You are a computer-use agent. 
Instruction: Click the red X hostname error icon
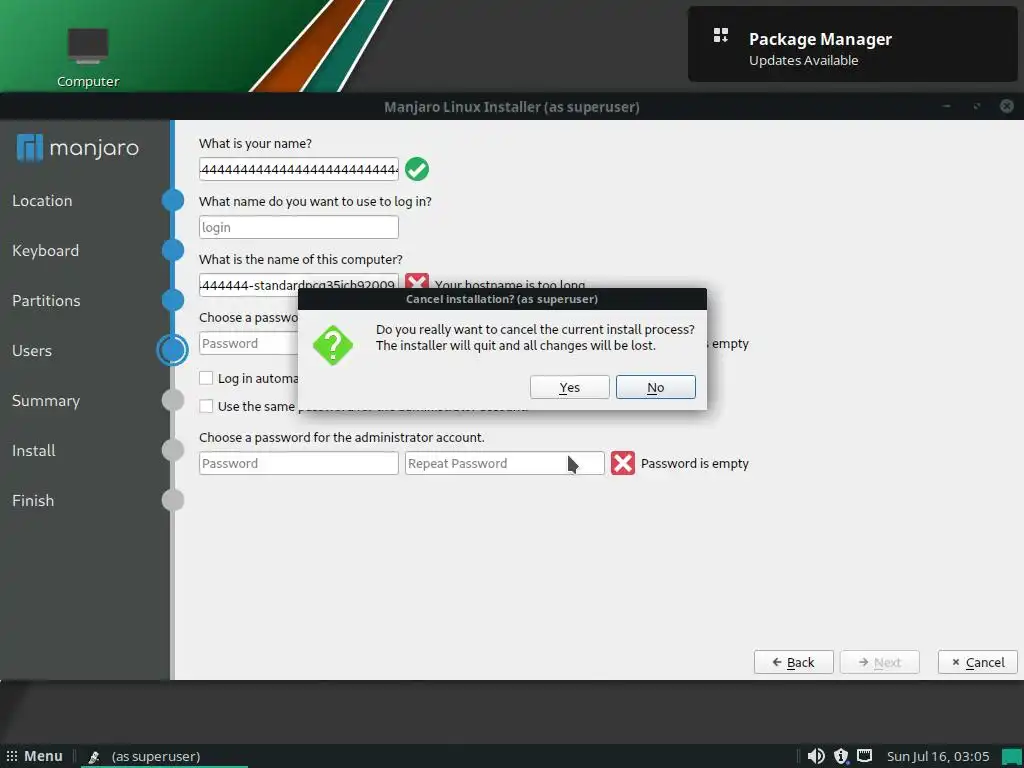click(417, 281)
